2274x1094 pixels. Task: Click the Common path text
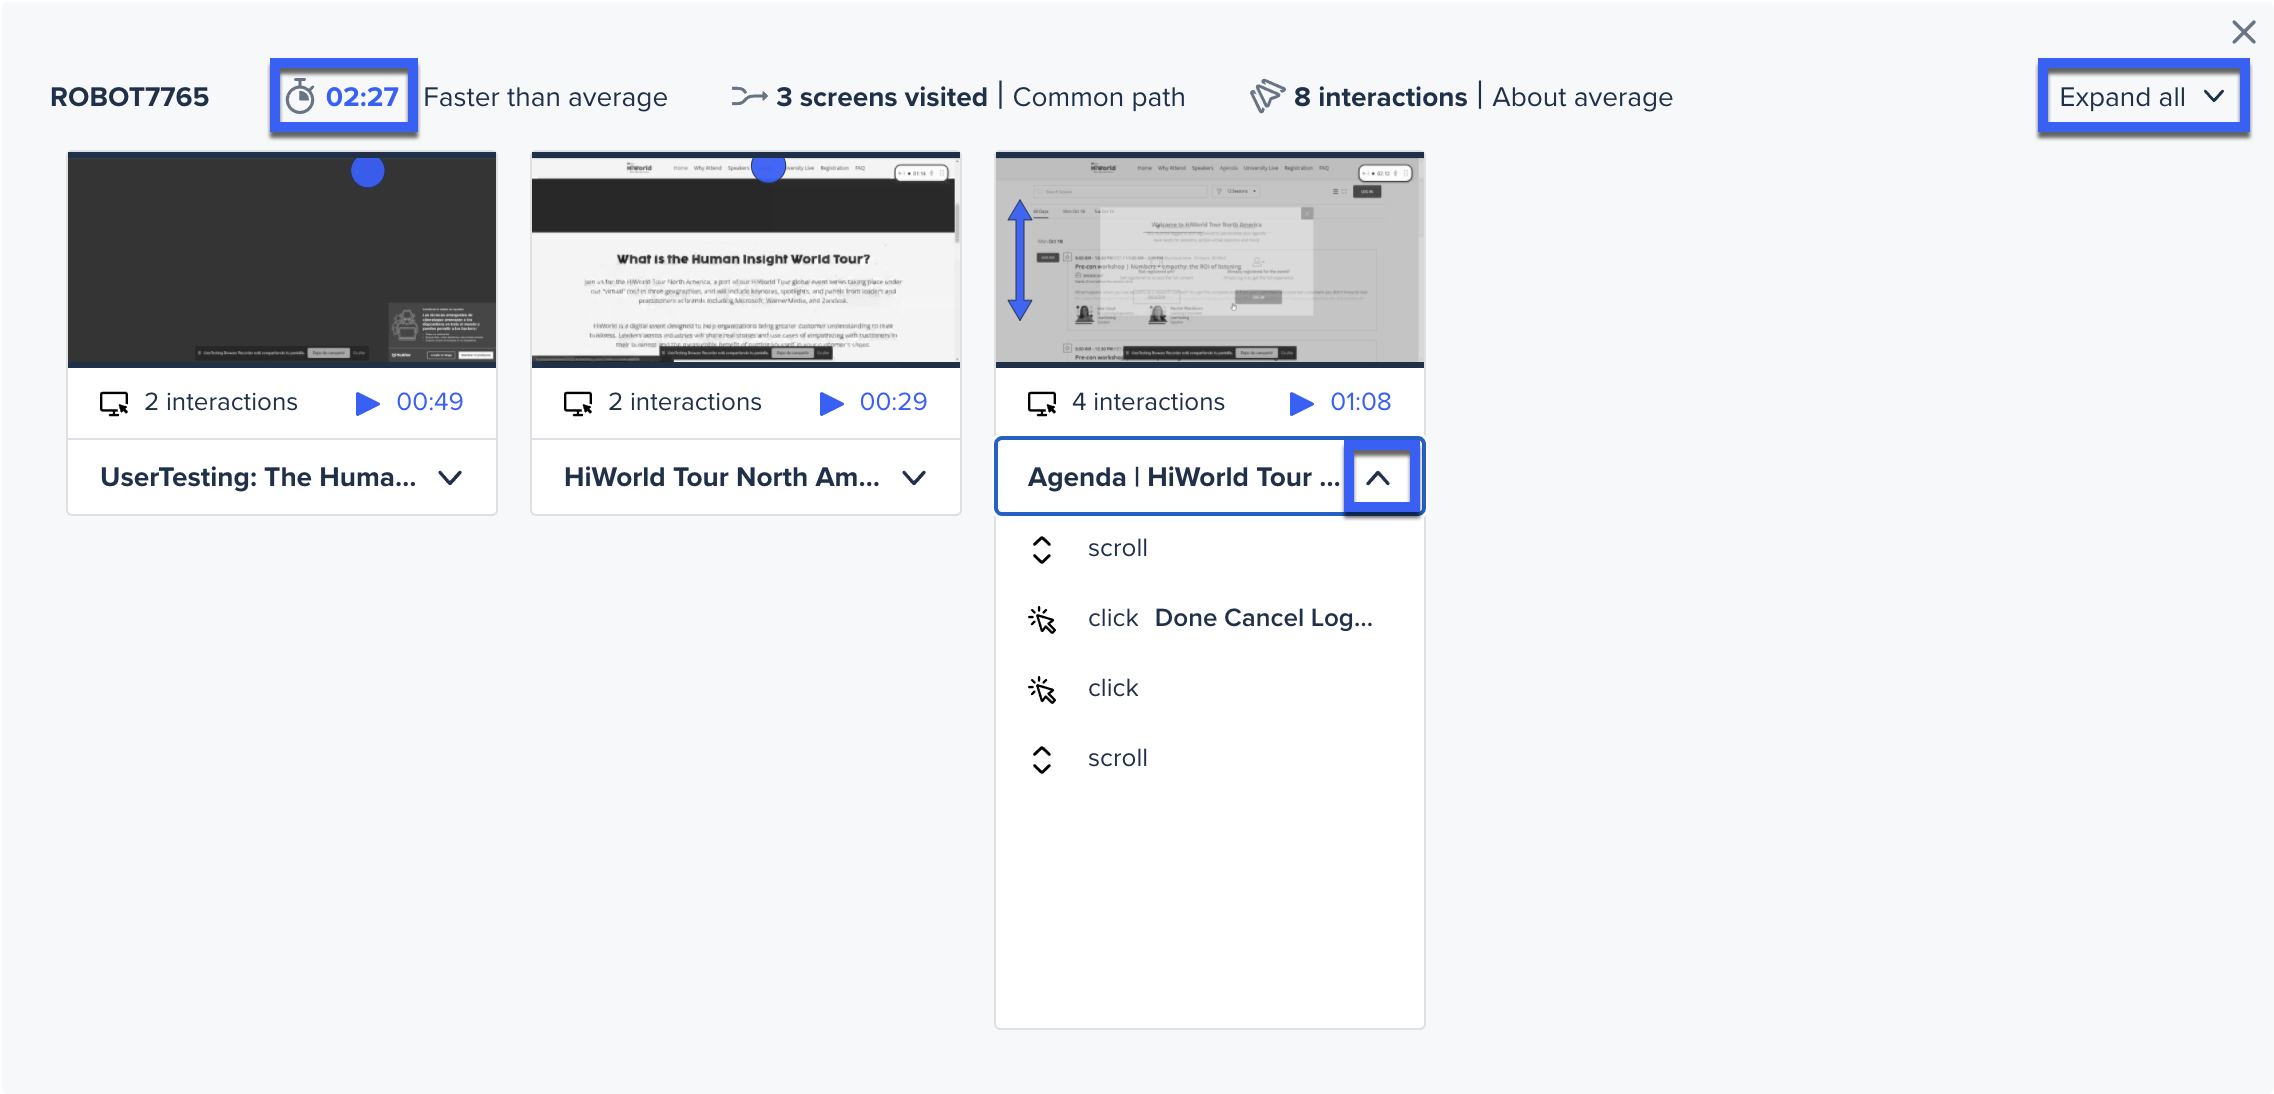coord(1099,97)
